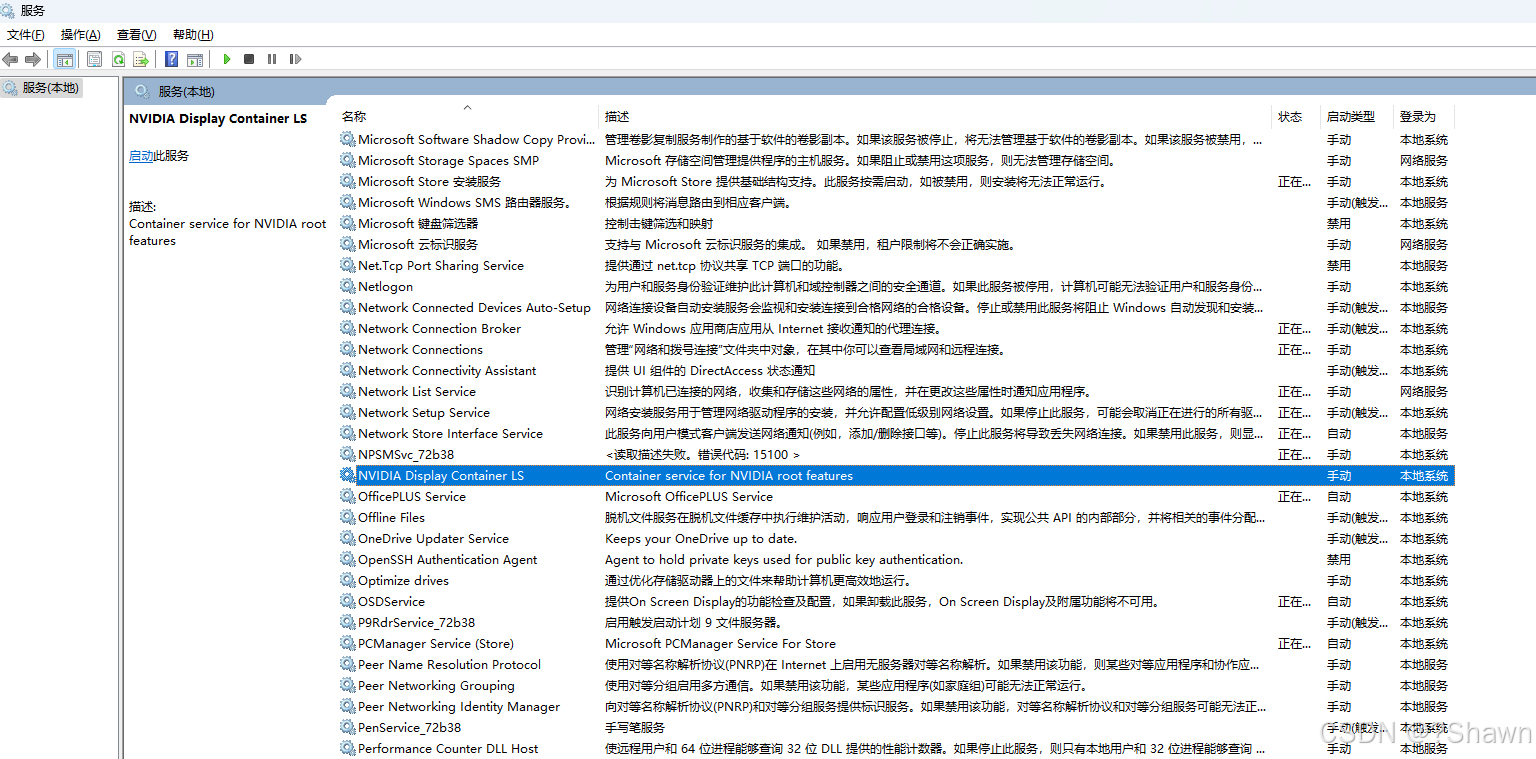This screenshot has height=759, width=1536.
Task: Toggle the Show/Hide Console Tree toolbar icon
Action: tap(65, 59)
